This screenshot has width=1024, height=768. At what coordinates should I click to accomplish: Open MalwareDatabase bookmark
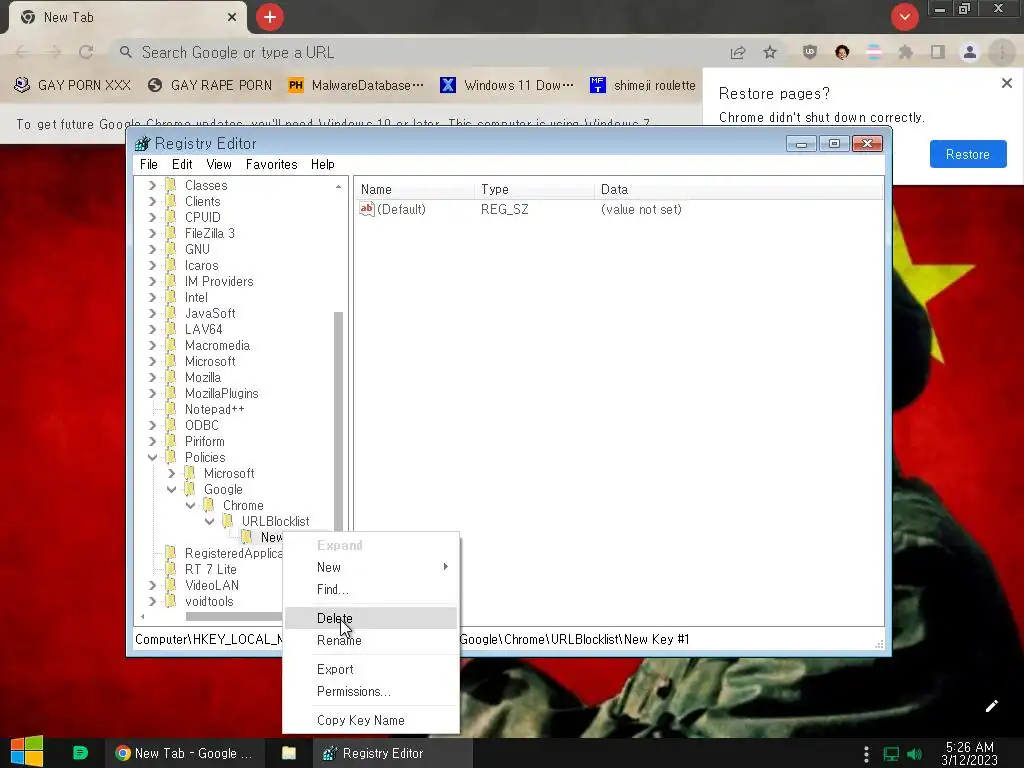357,85
